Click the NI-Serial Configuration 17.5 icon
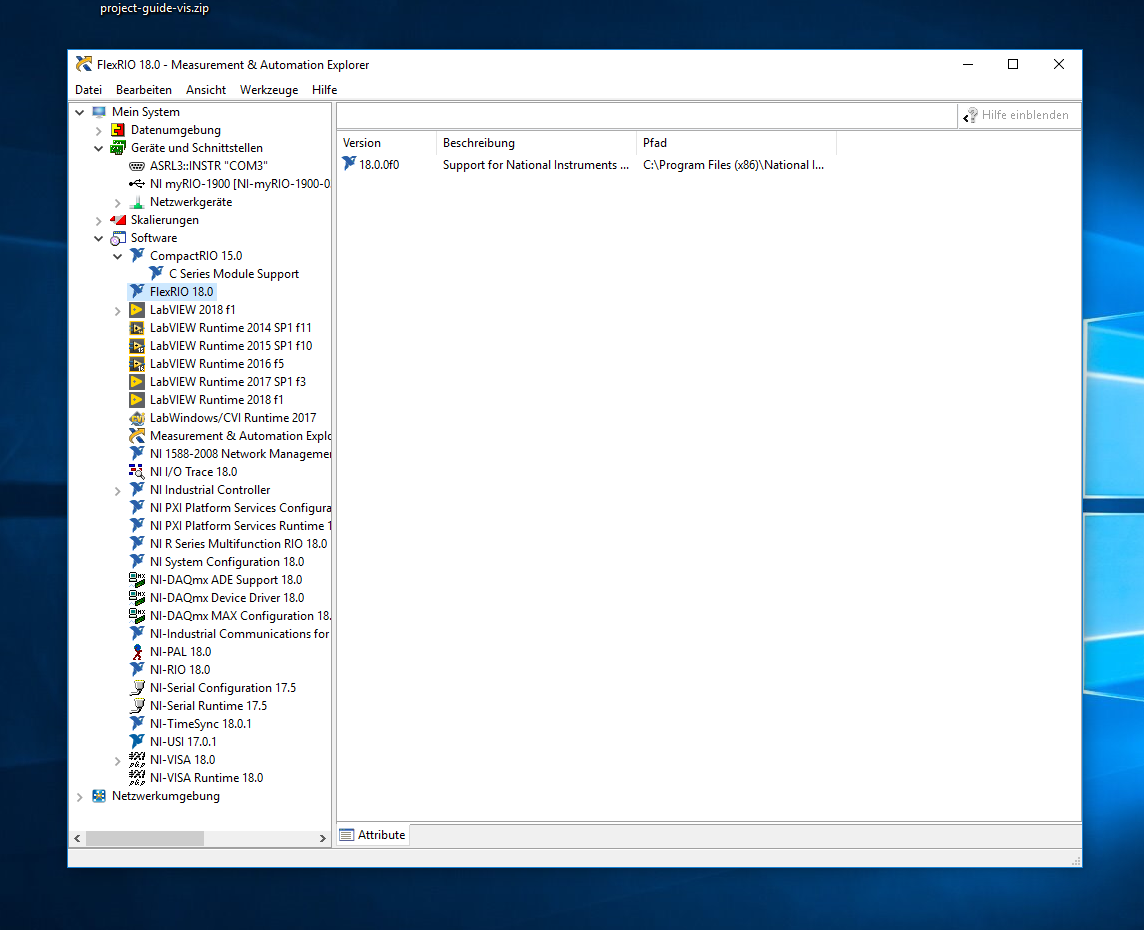1144x930 pixels. [136, 688]
